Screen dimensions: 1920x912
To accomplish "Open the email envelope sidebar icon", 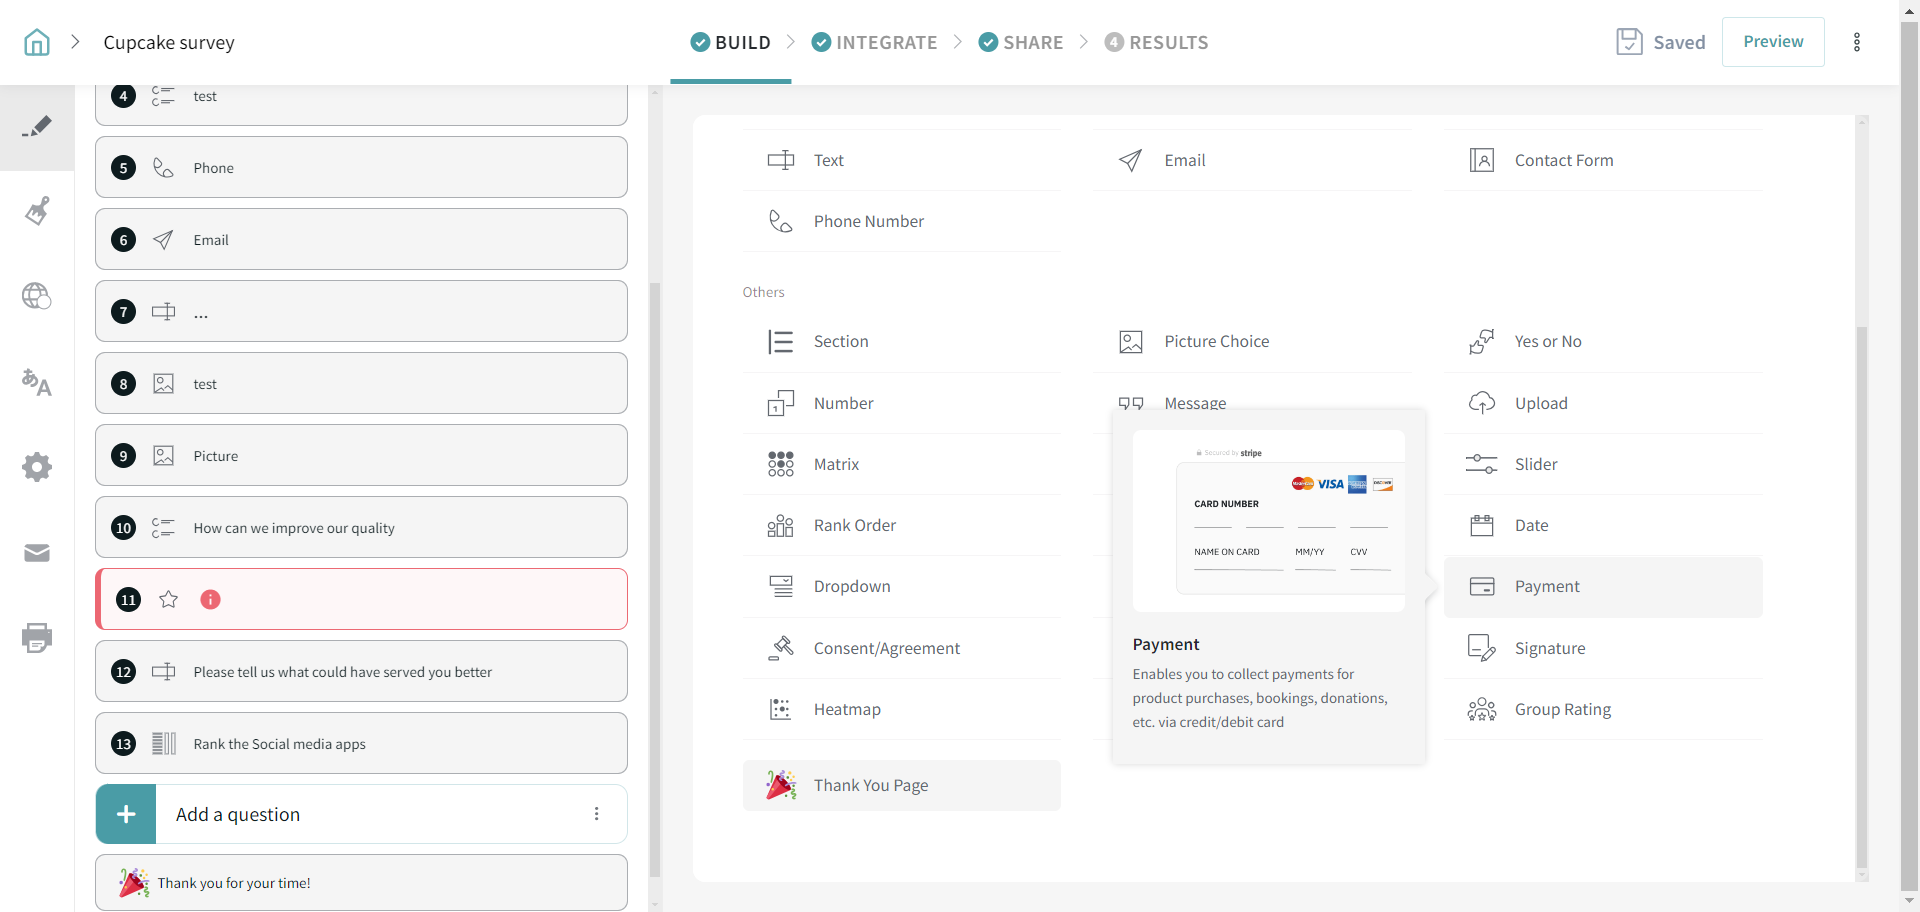I will click(37, 553).
